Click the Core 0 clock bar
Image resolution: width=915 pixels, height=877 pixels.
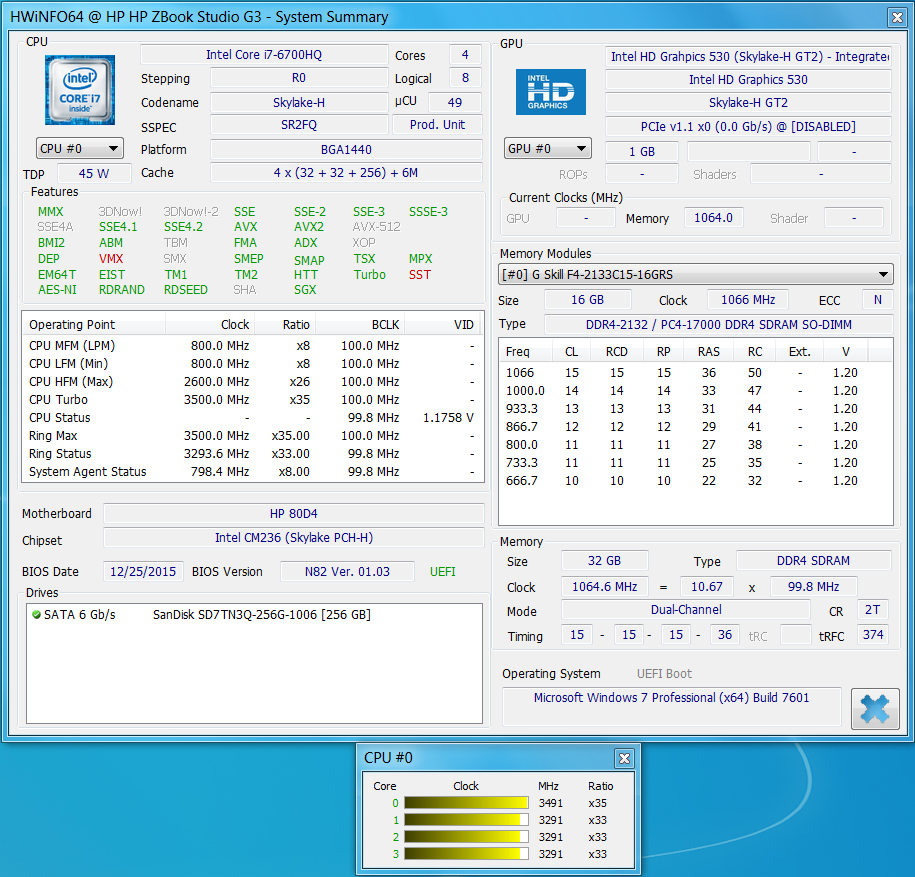click(466, 803)
